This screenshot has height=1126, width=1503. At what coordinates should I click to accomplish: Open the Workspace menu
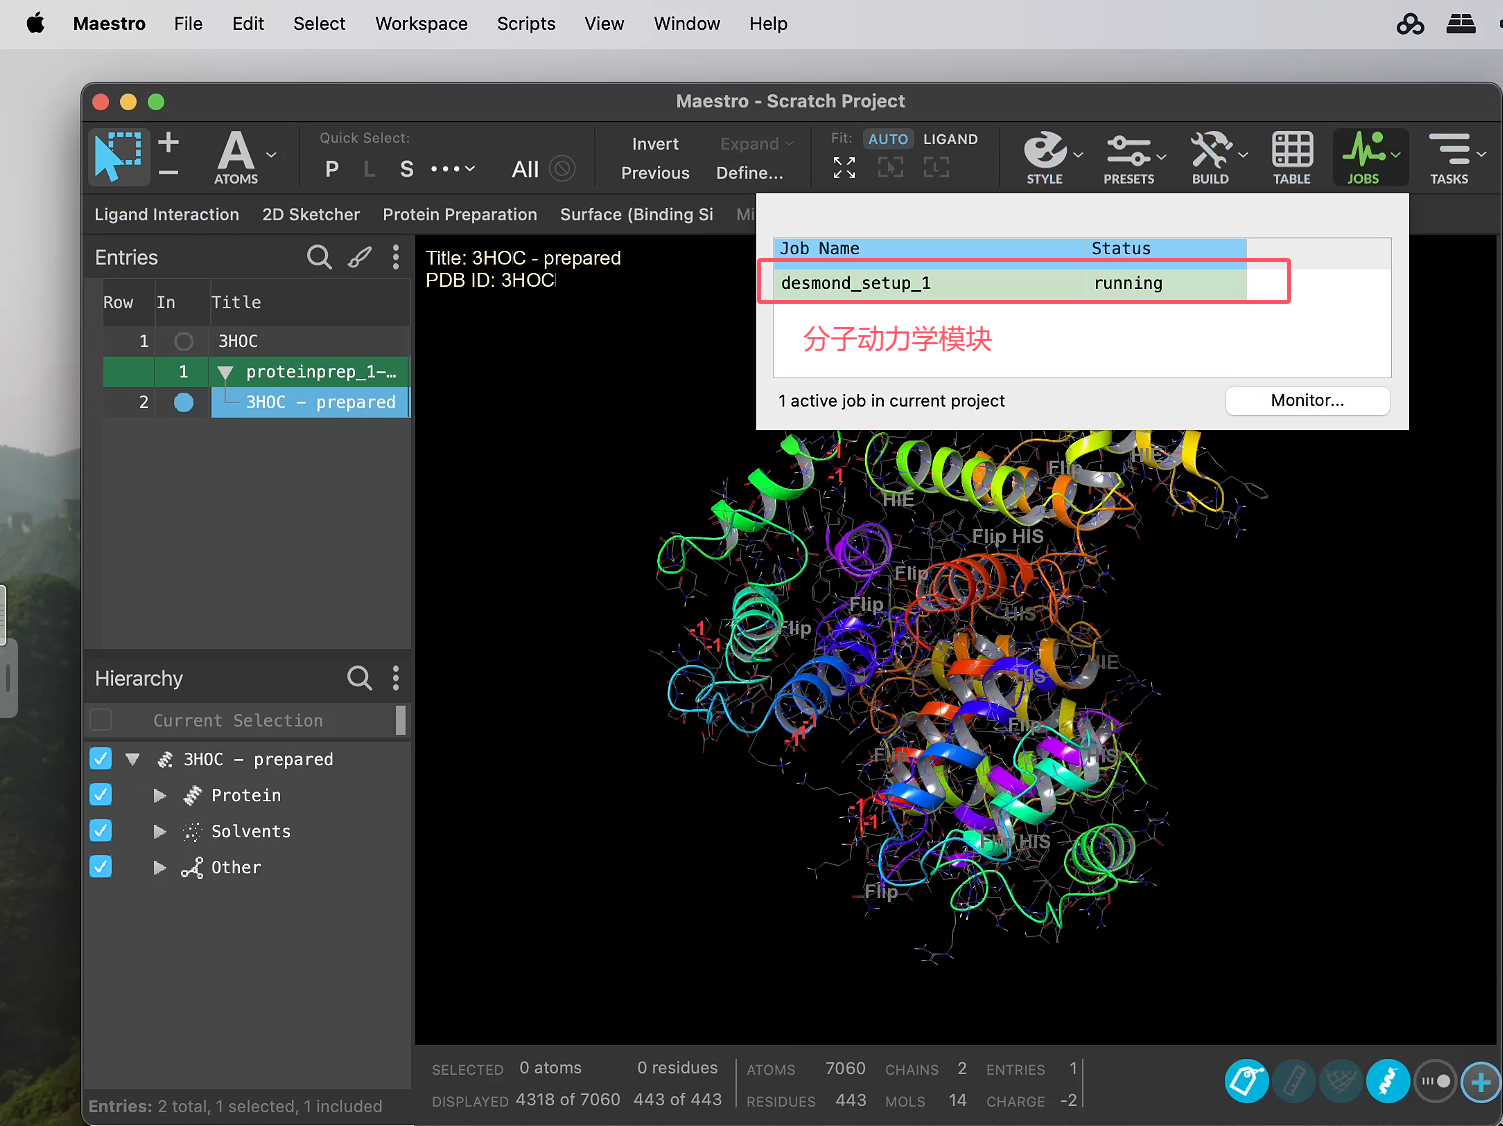click(421, 23)
